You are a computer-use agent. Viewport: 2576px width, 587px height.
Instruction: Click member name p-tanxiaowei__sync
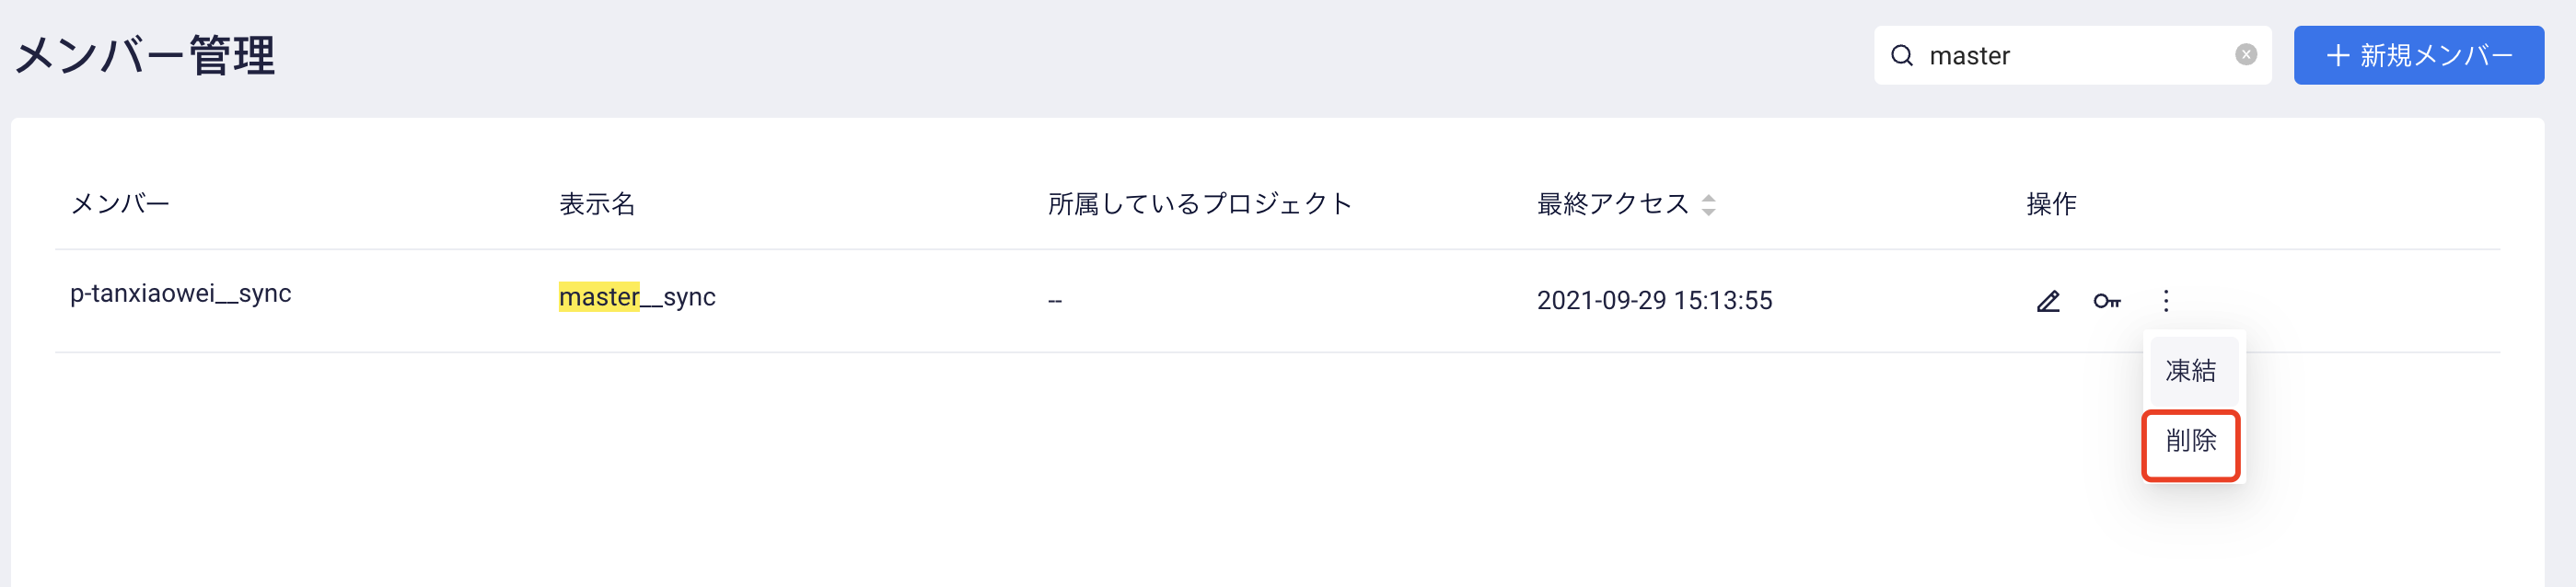coord(181,293)
